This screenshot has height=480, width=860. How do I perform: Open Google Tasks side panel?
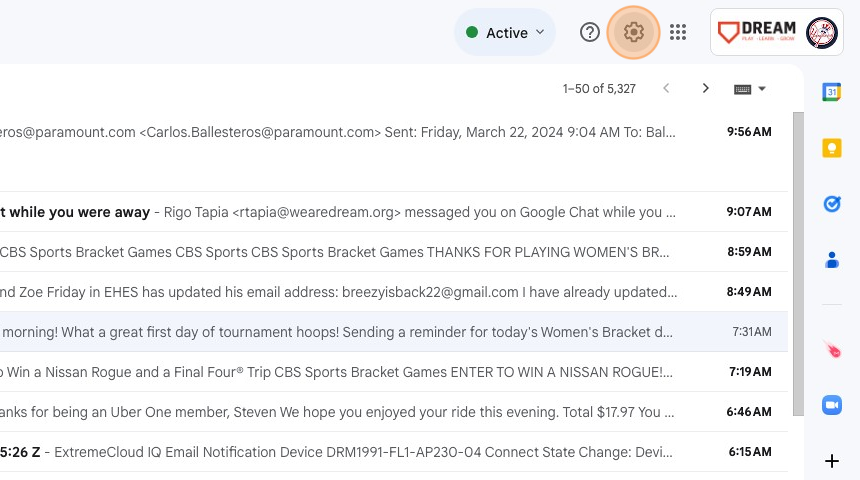[x=831, y=204]
